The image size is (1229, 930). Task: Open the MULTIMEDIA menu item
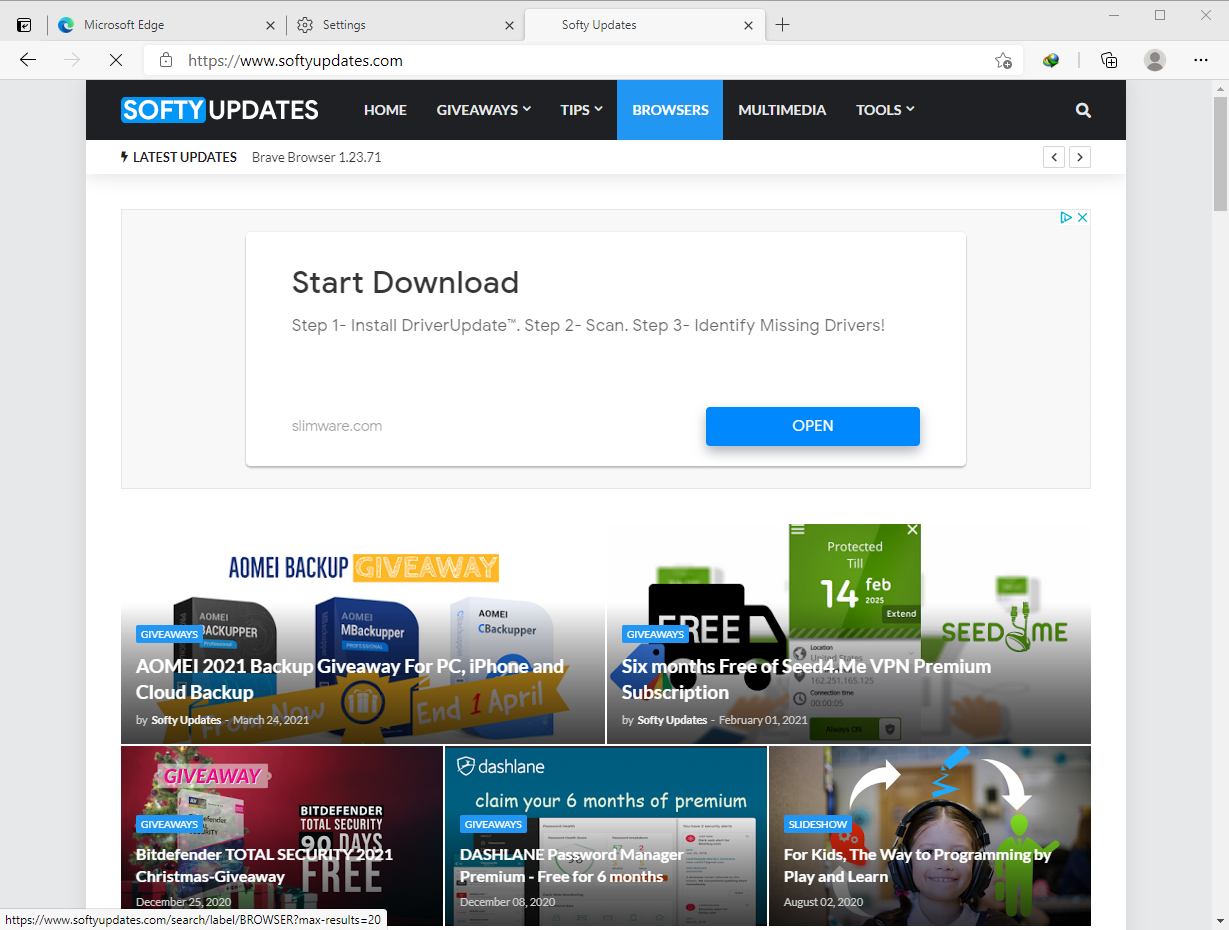pyautogui.click(x=782, y=110)
